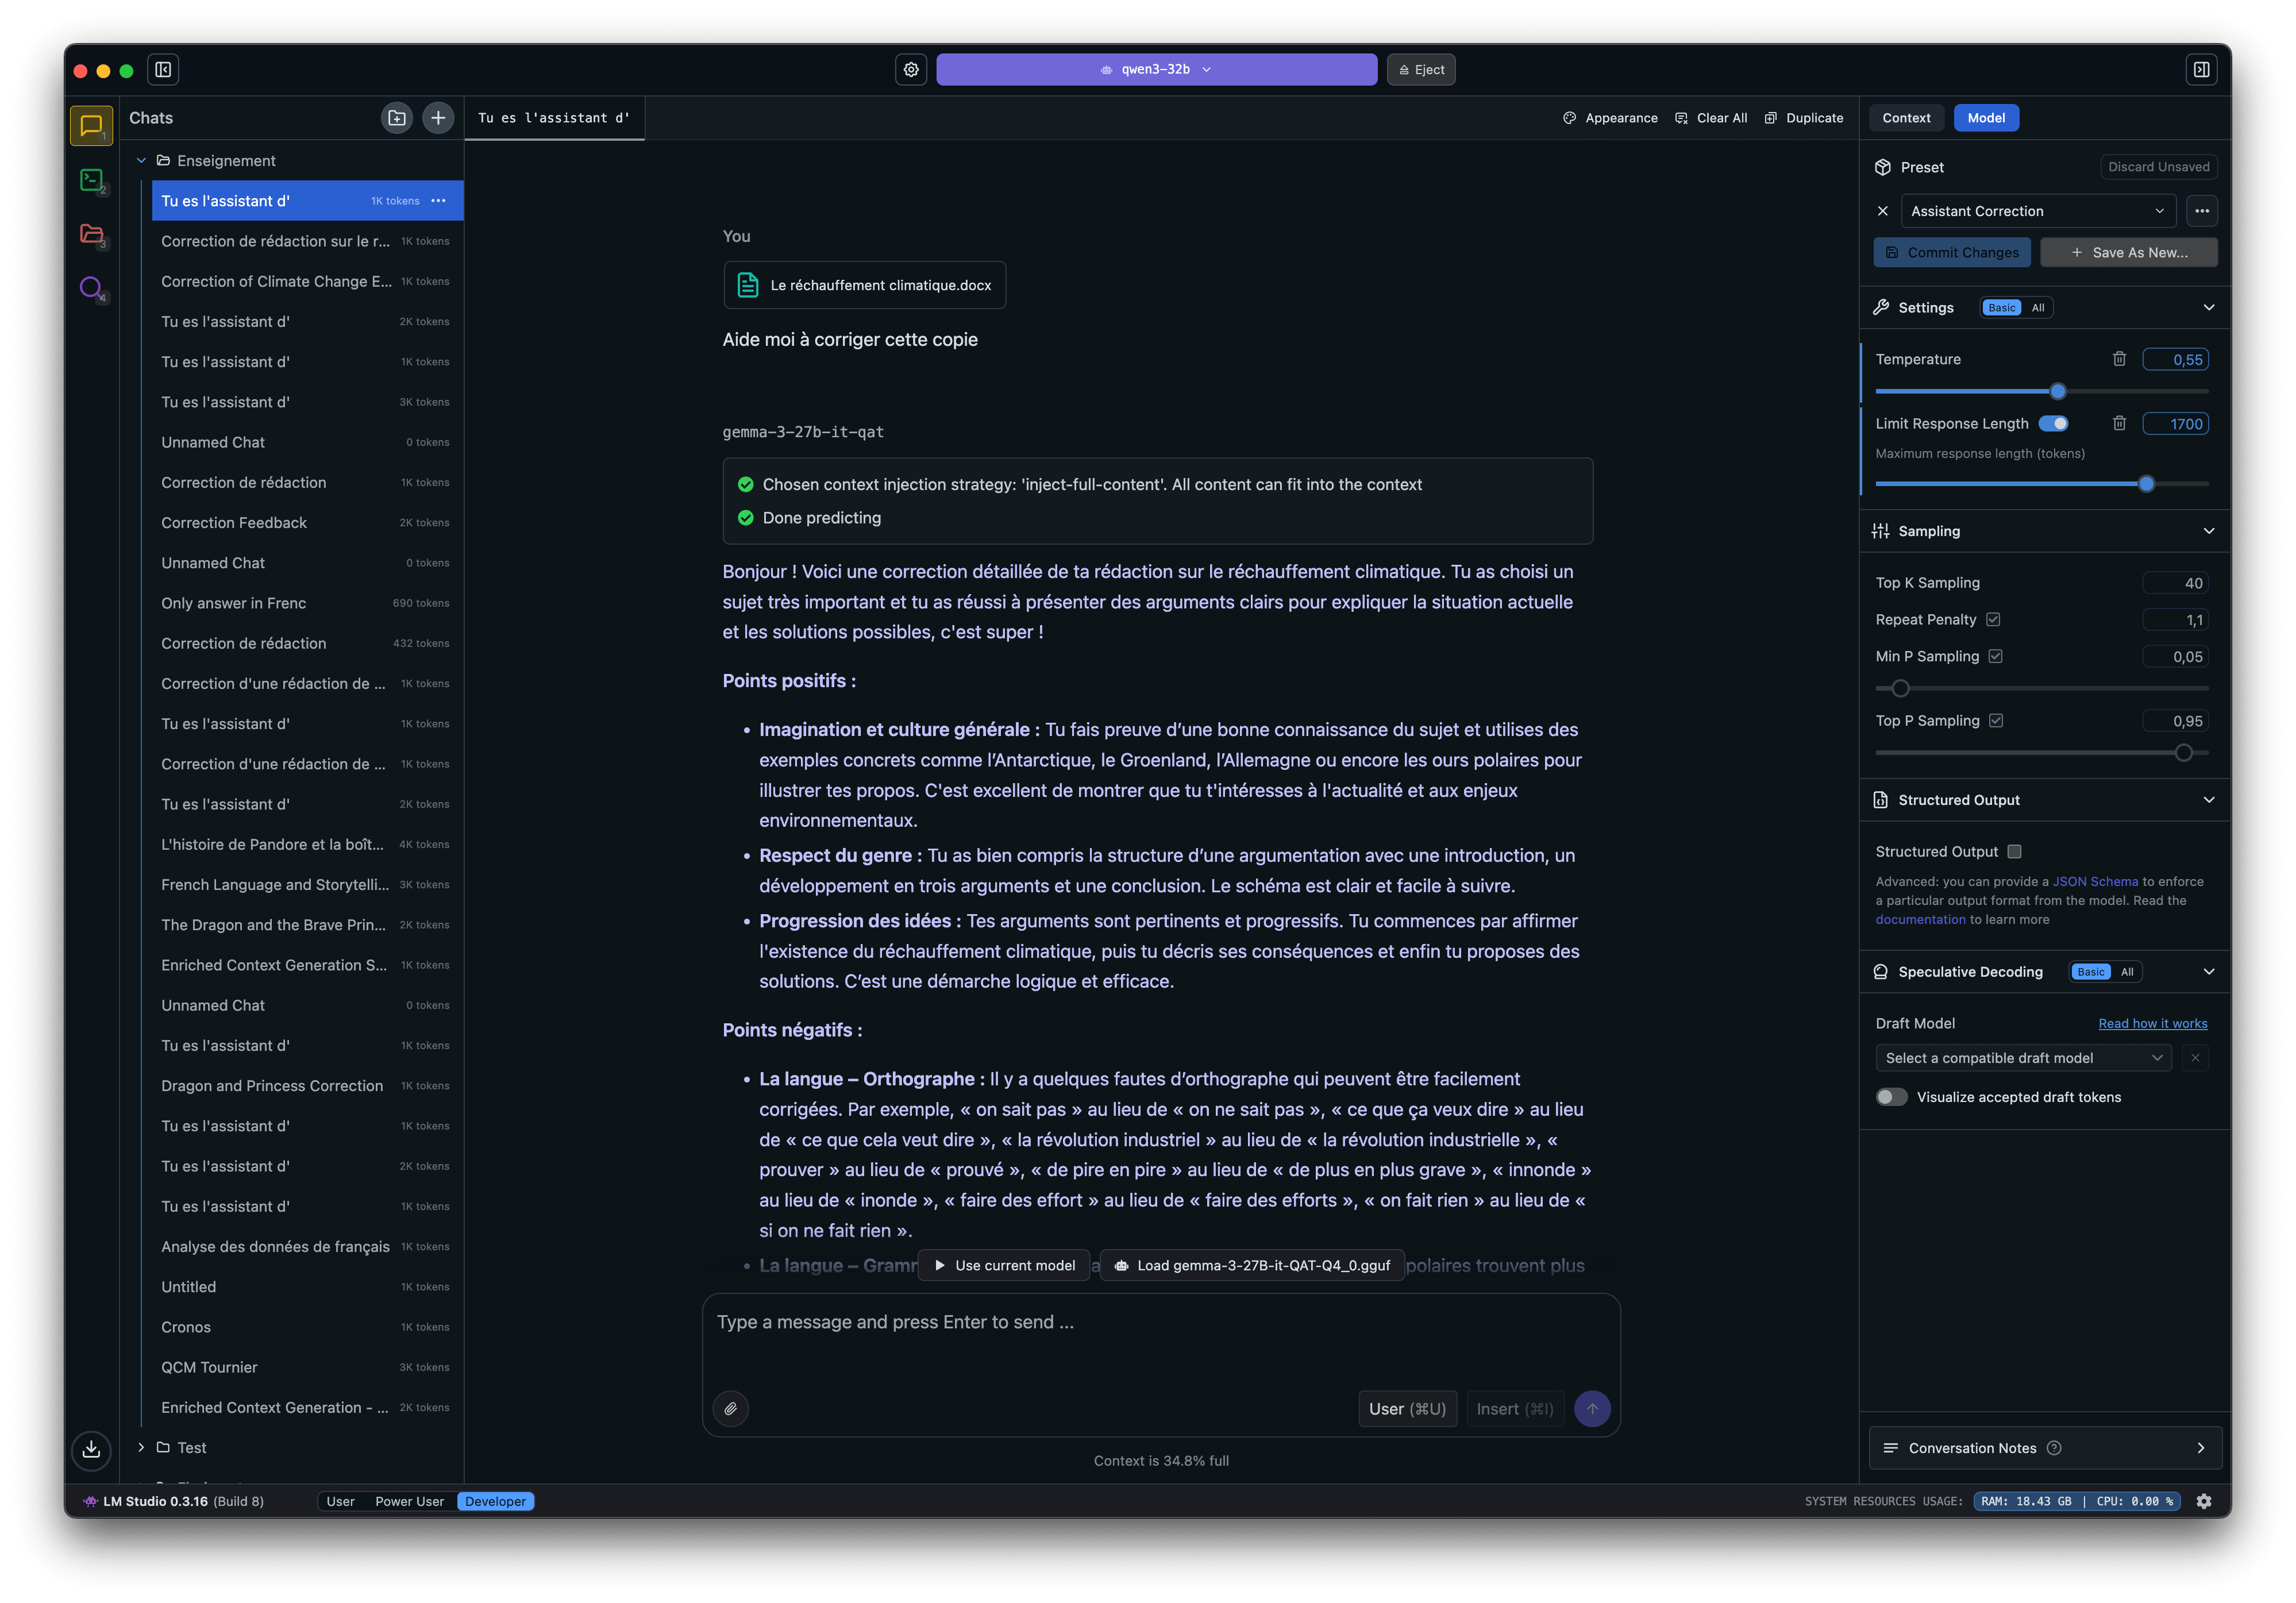Expand Conversation Notes panel

2200,1448
